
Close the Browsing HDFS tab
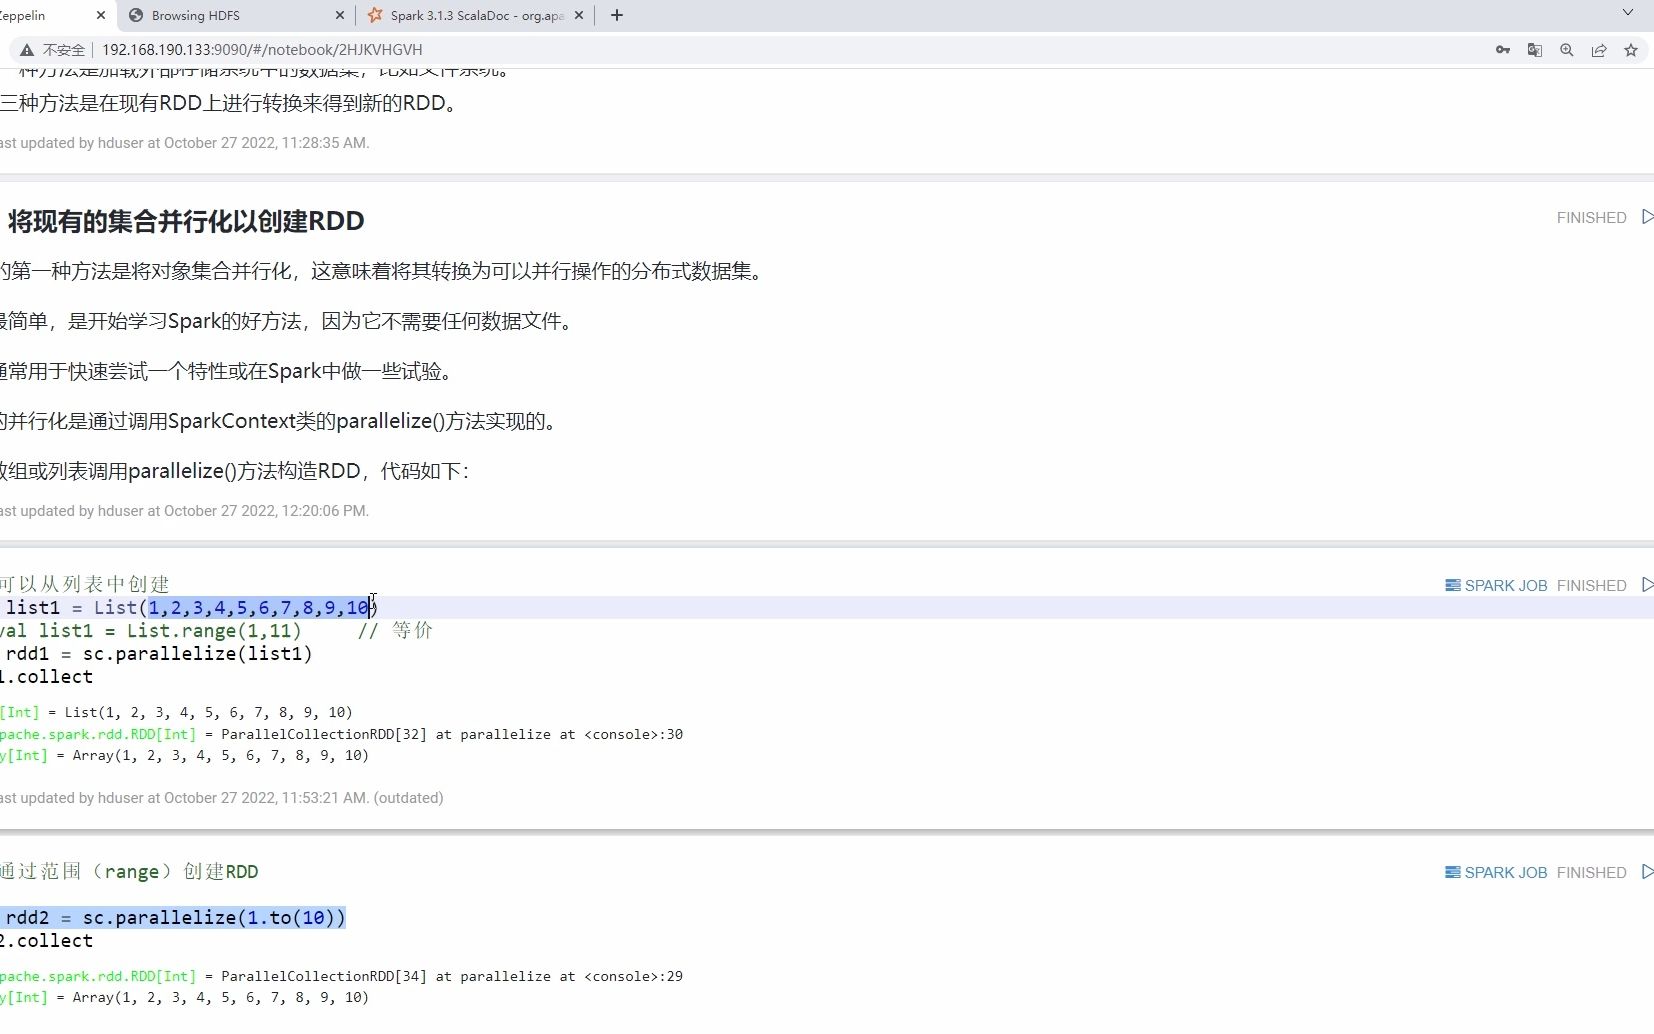tap(339, 15)
